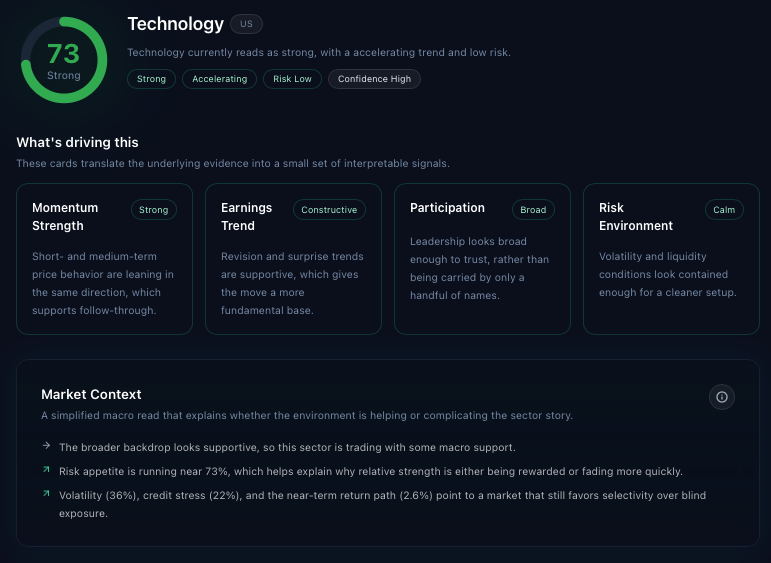This screenshot has width=771, height=563.
Task: Click the 73 Strong score ring
Action: (64, 60)
